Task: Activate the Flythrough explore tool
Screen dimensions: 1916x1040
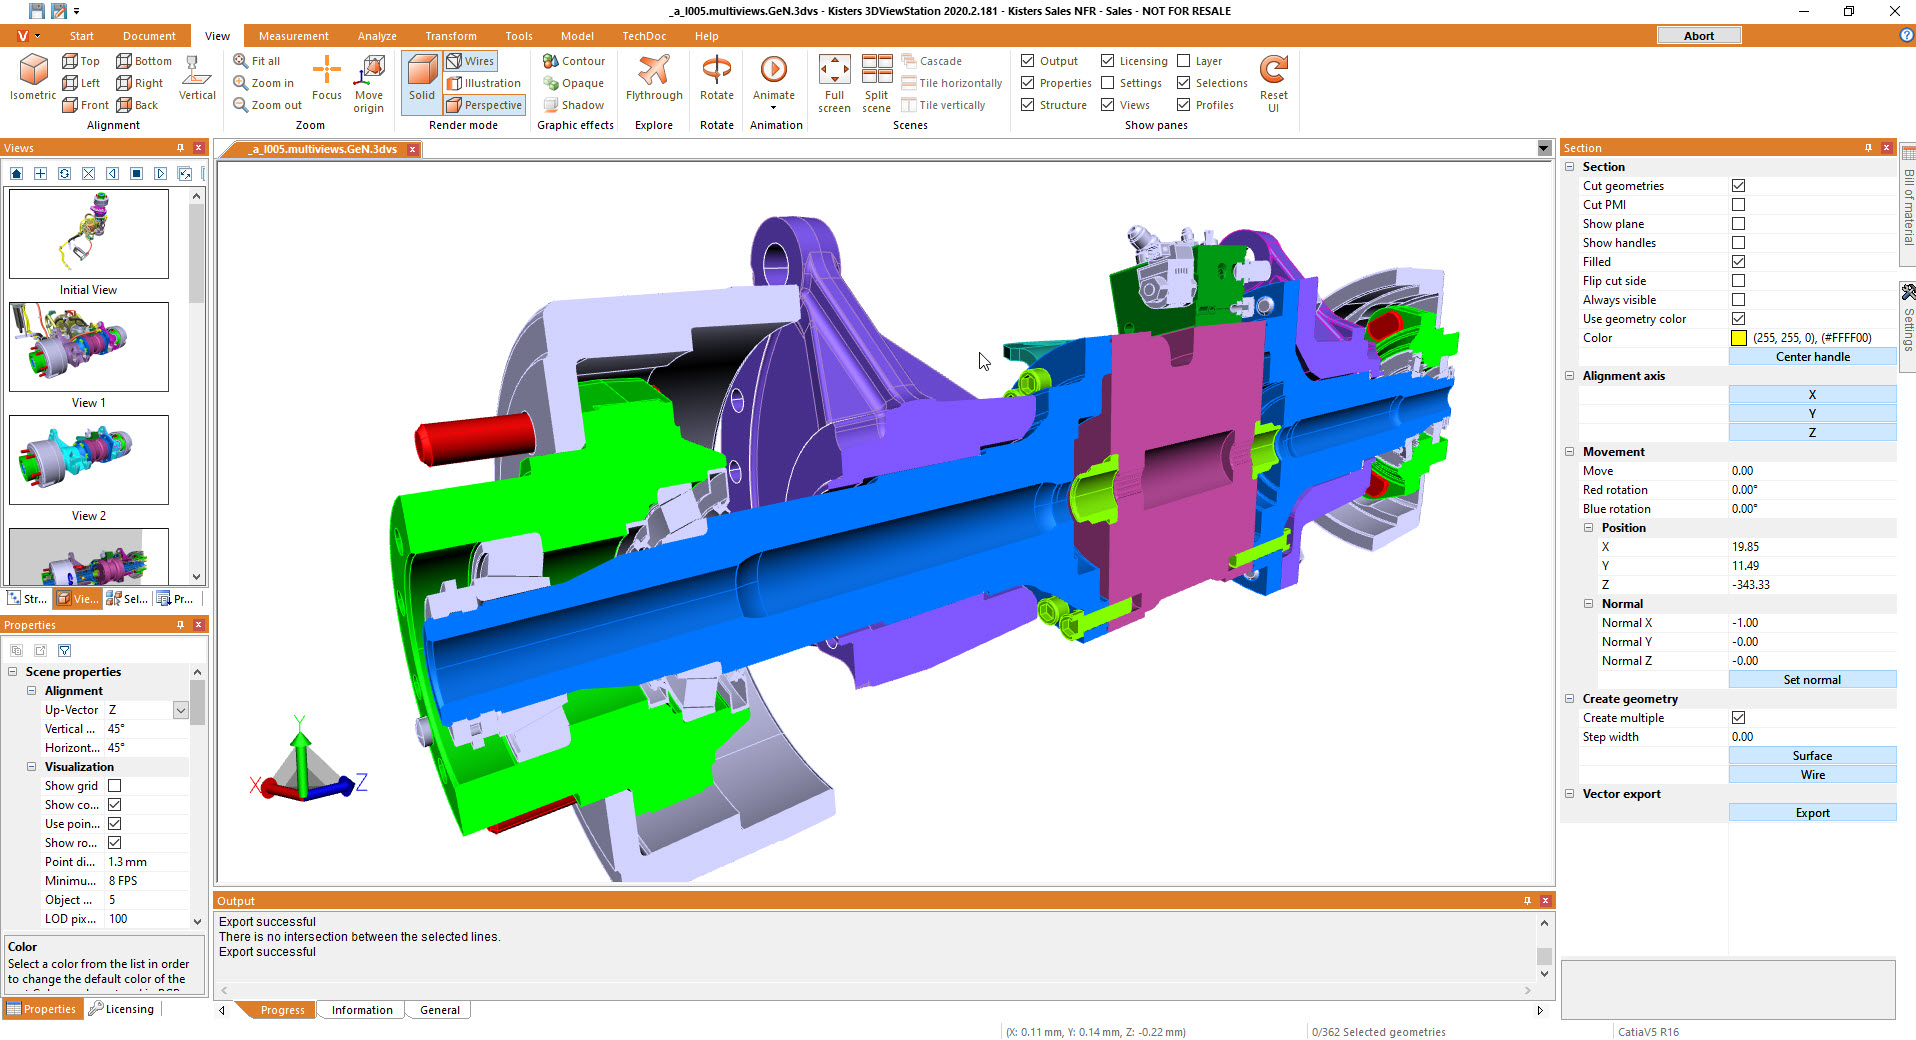Action: click(654, 71)
